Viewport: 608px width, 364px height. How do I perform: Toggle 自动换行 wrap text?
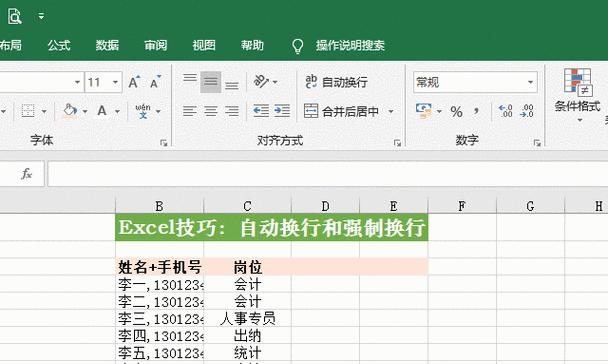click(x=336, y=82)
